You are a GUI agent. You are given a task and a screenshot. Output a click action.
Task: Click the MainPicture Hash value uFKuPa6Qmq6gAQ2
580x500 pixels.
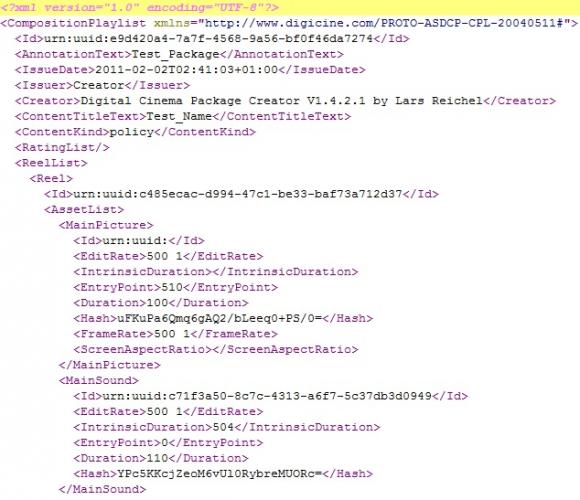point(219,318)
